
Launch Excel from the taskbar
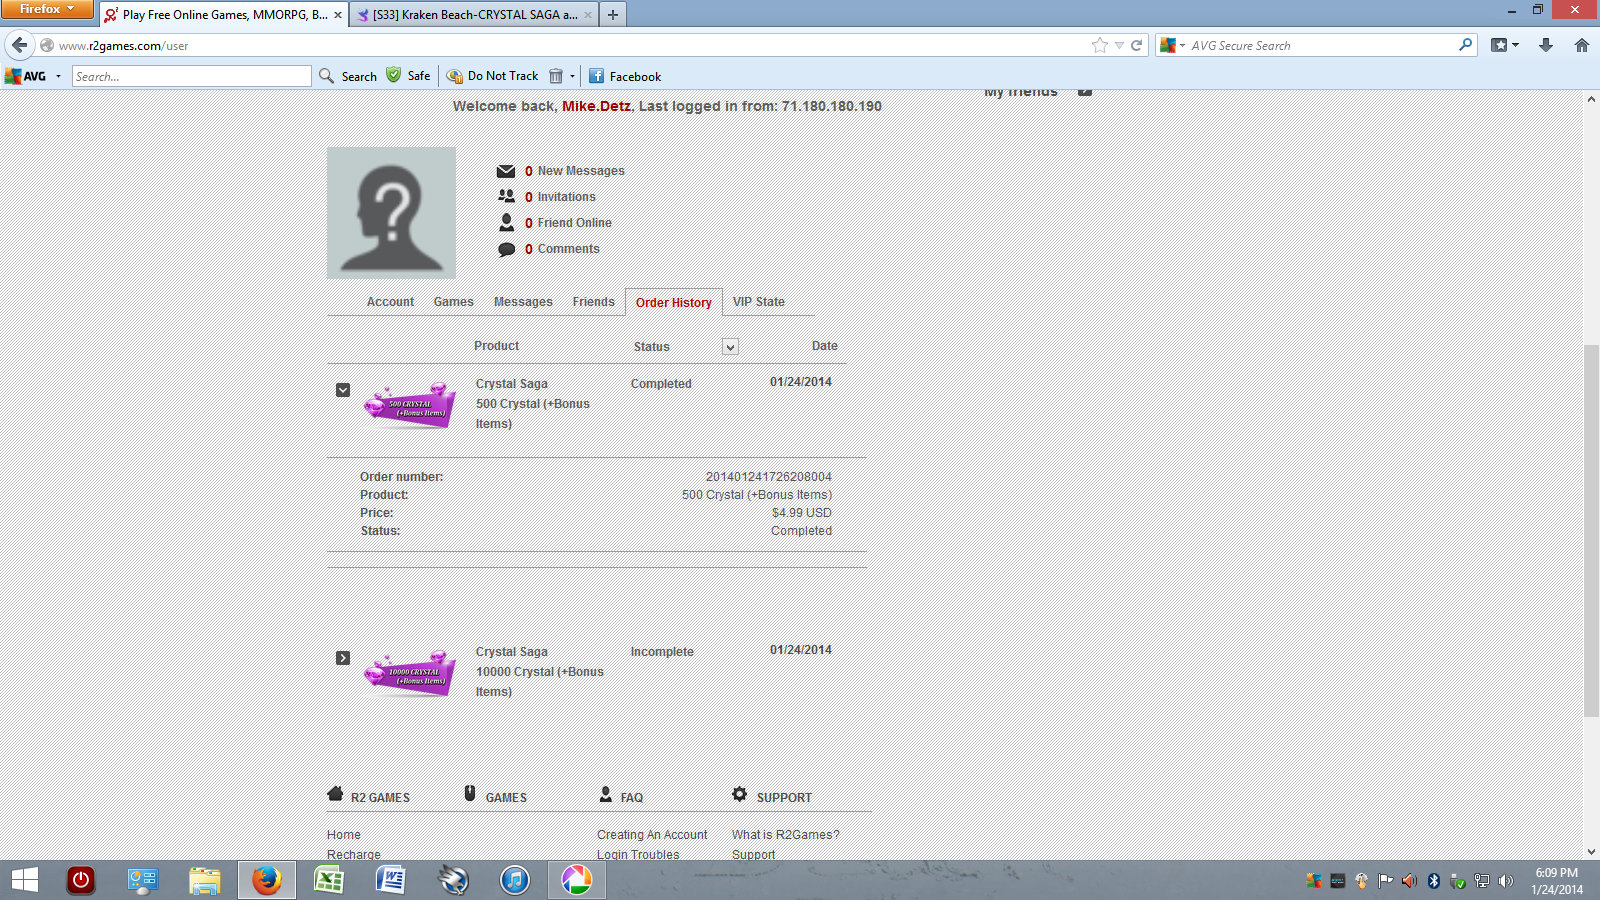tap(328, 880)
